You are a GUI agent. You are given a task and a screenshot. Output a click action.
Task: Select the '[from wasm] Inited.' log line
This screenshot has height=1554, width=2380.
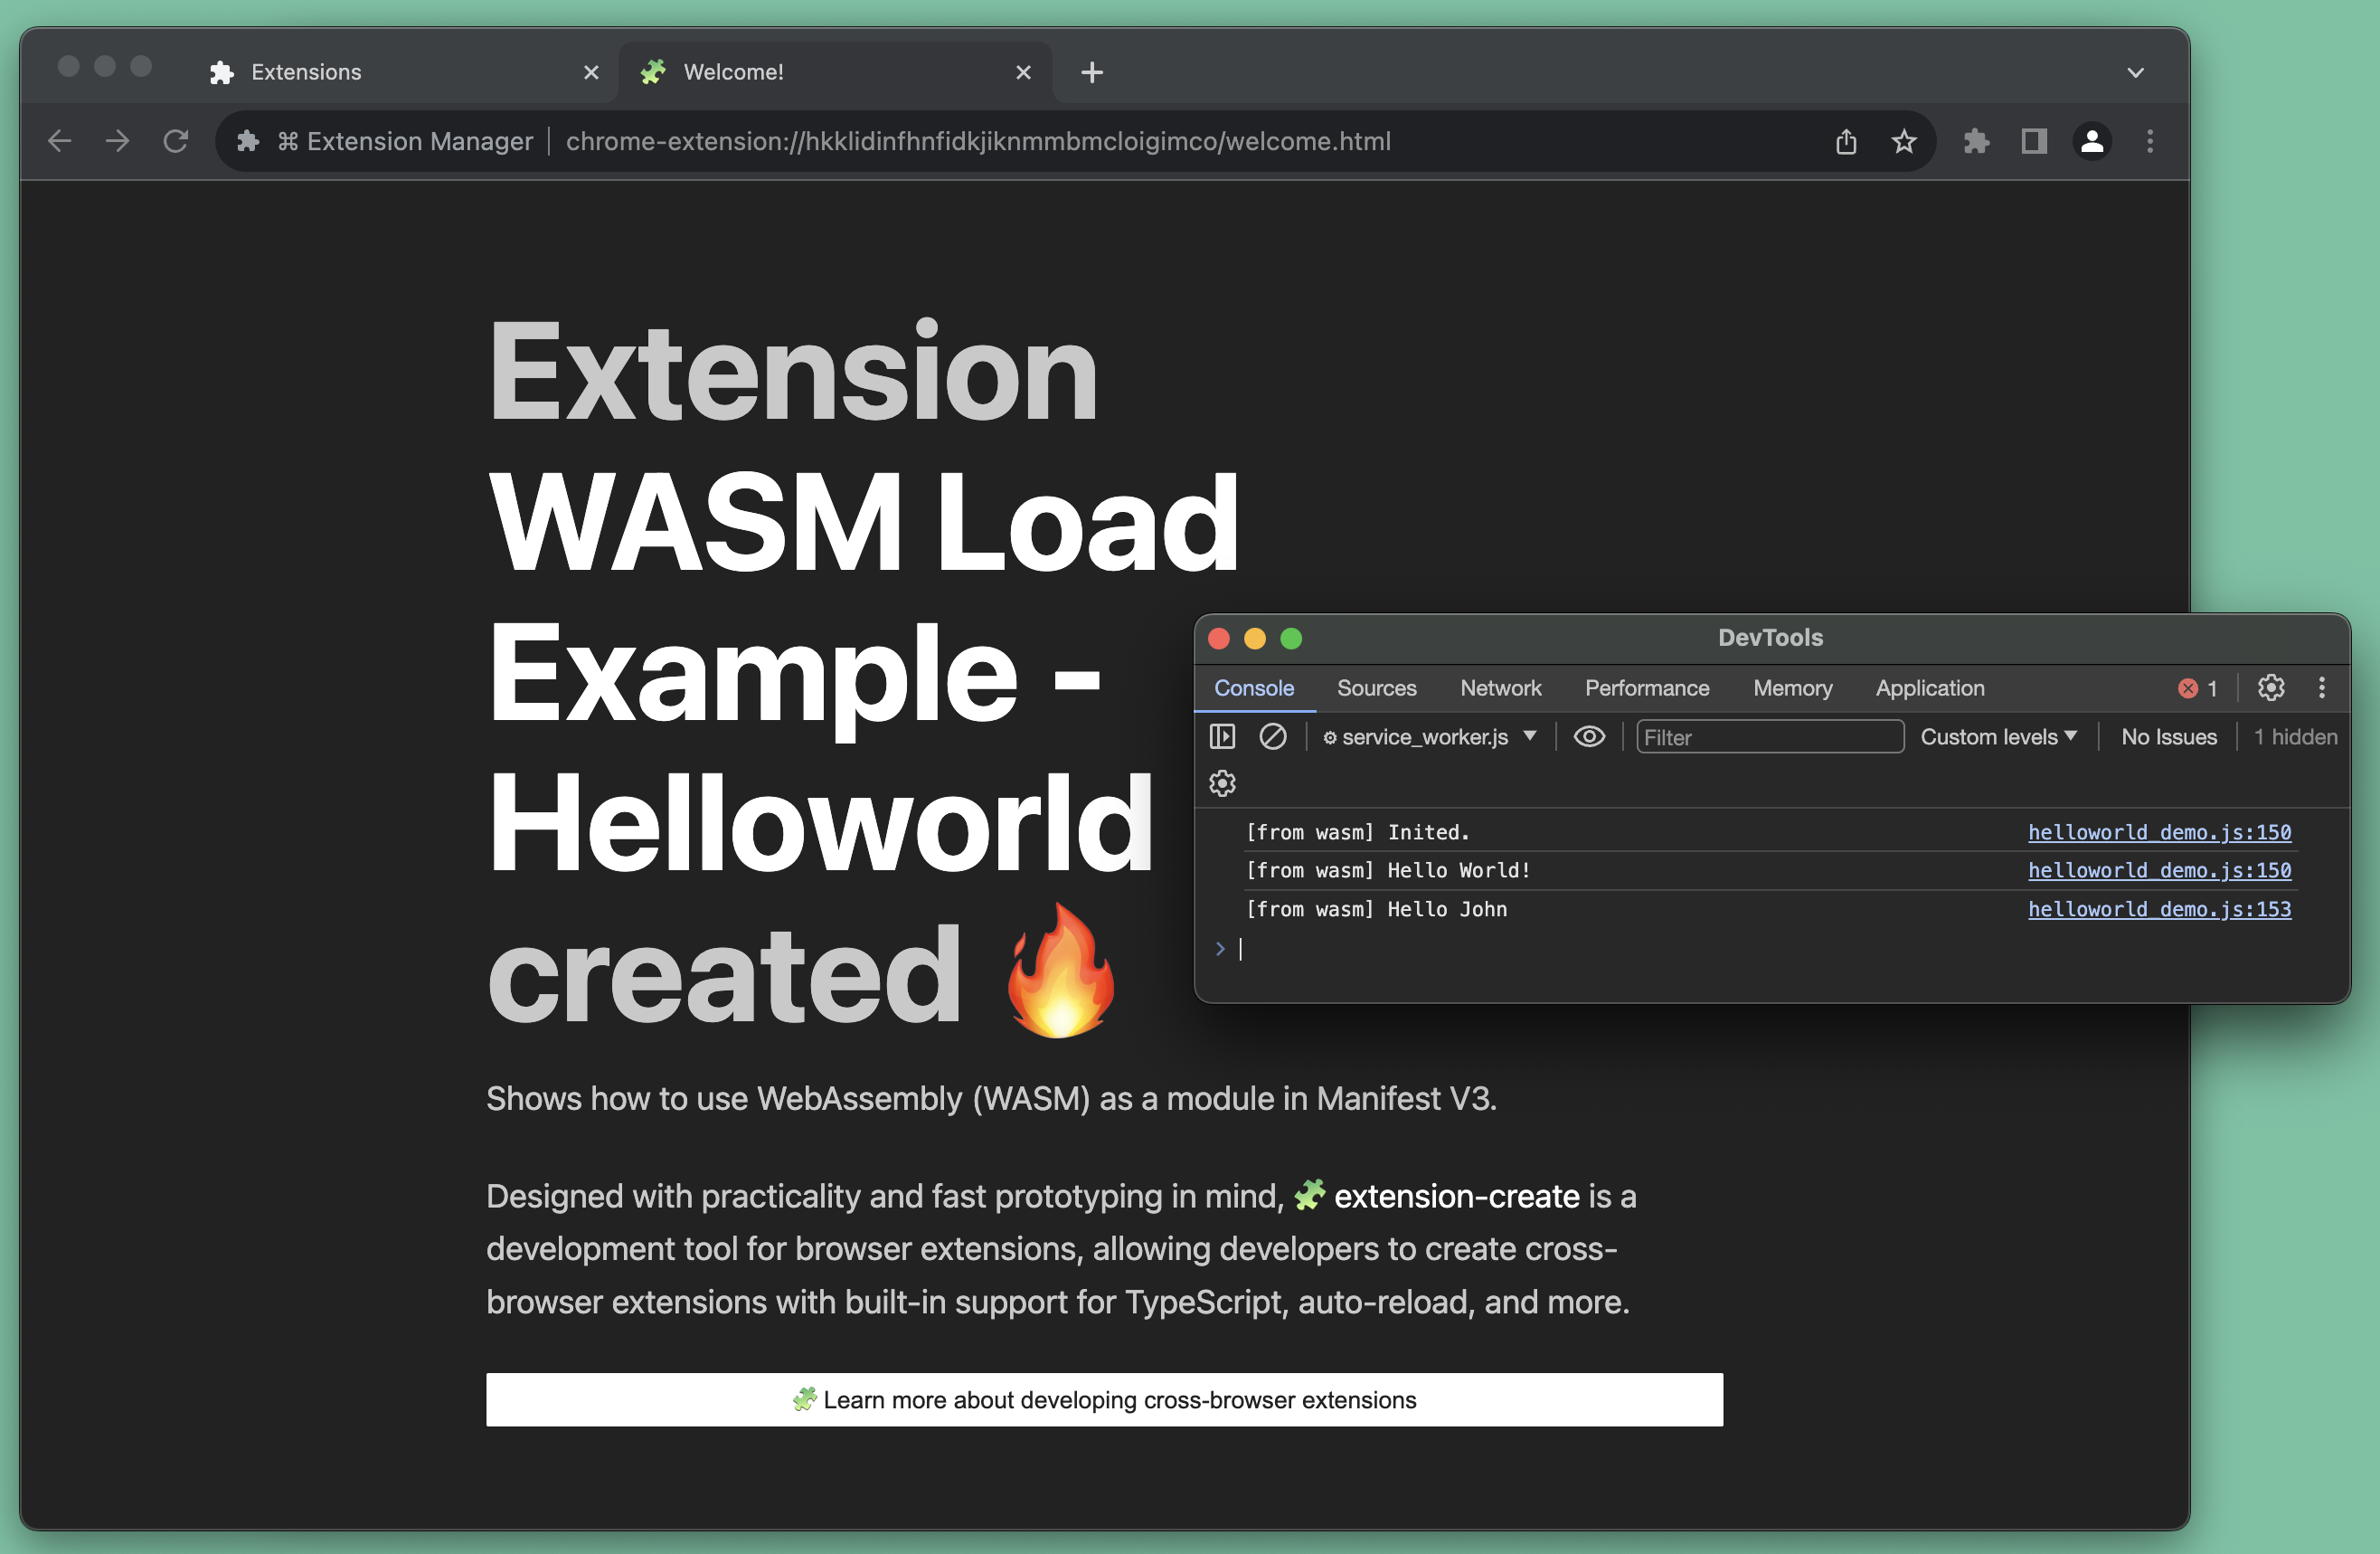[1358, 832]
